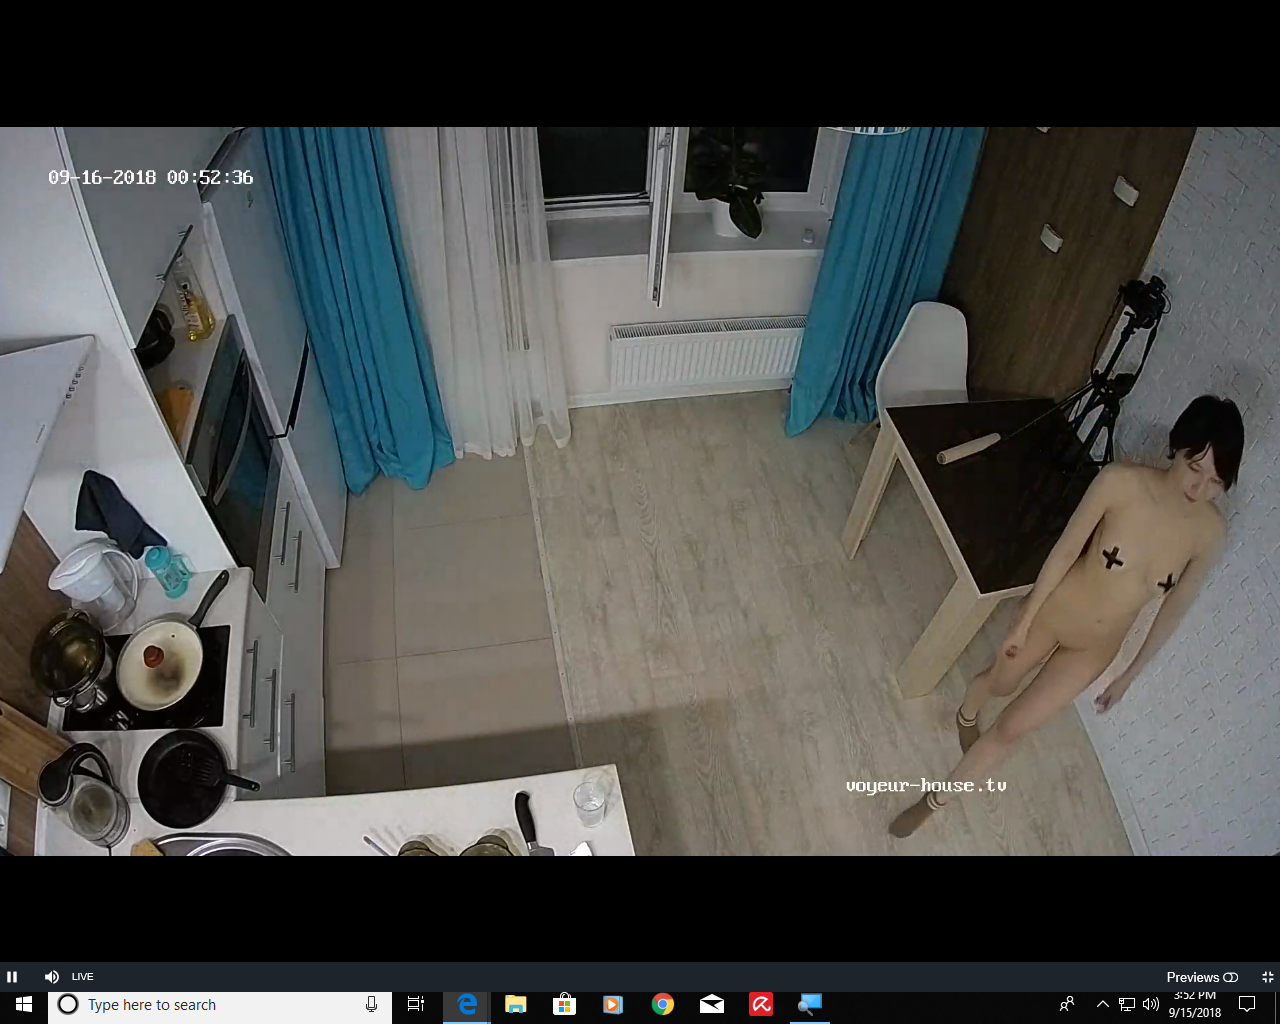
Task: Exit fullscreen using the collapse icon
Action: 1267,977
